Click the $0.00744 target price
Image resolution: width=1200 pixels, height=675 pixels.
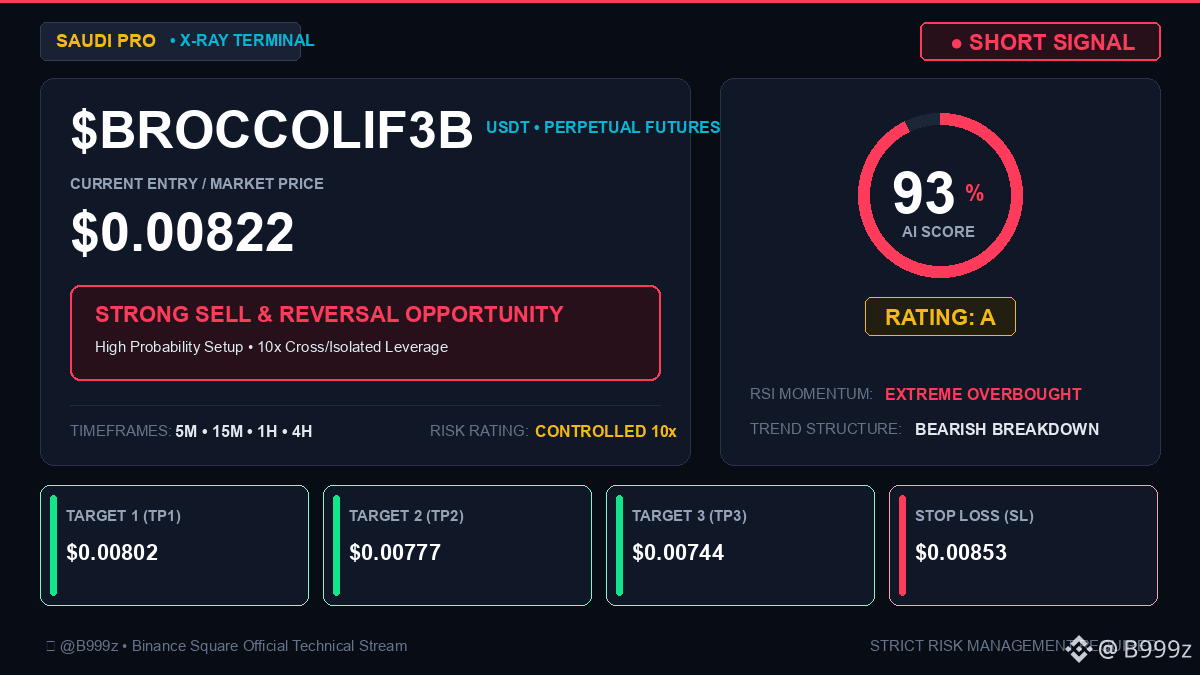pos(678,552)
